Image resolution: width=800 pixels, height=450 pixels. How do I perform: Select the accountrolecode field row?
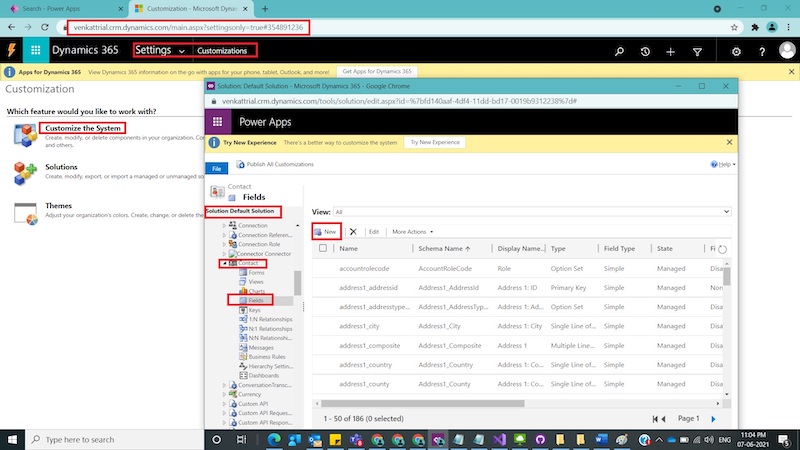point(517,268)
